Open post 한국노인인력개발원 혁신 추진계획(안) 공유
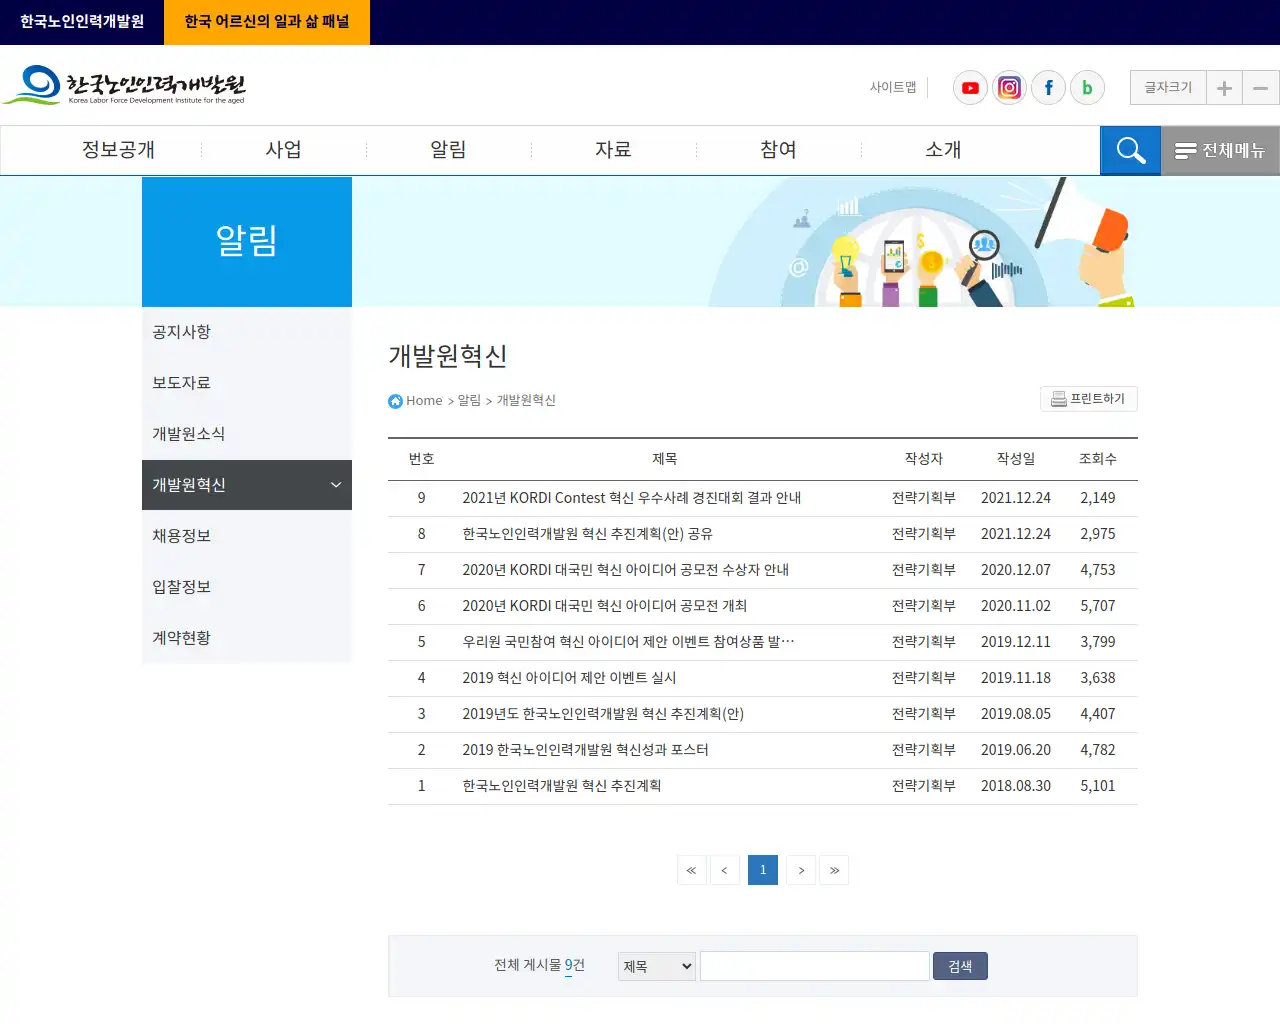1280x1024 pixels. click(x=587, y=534)
